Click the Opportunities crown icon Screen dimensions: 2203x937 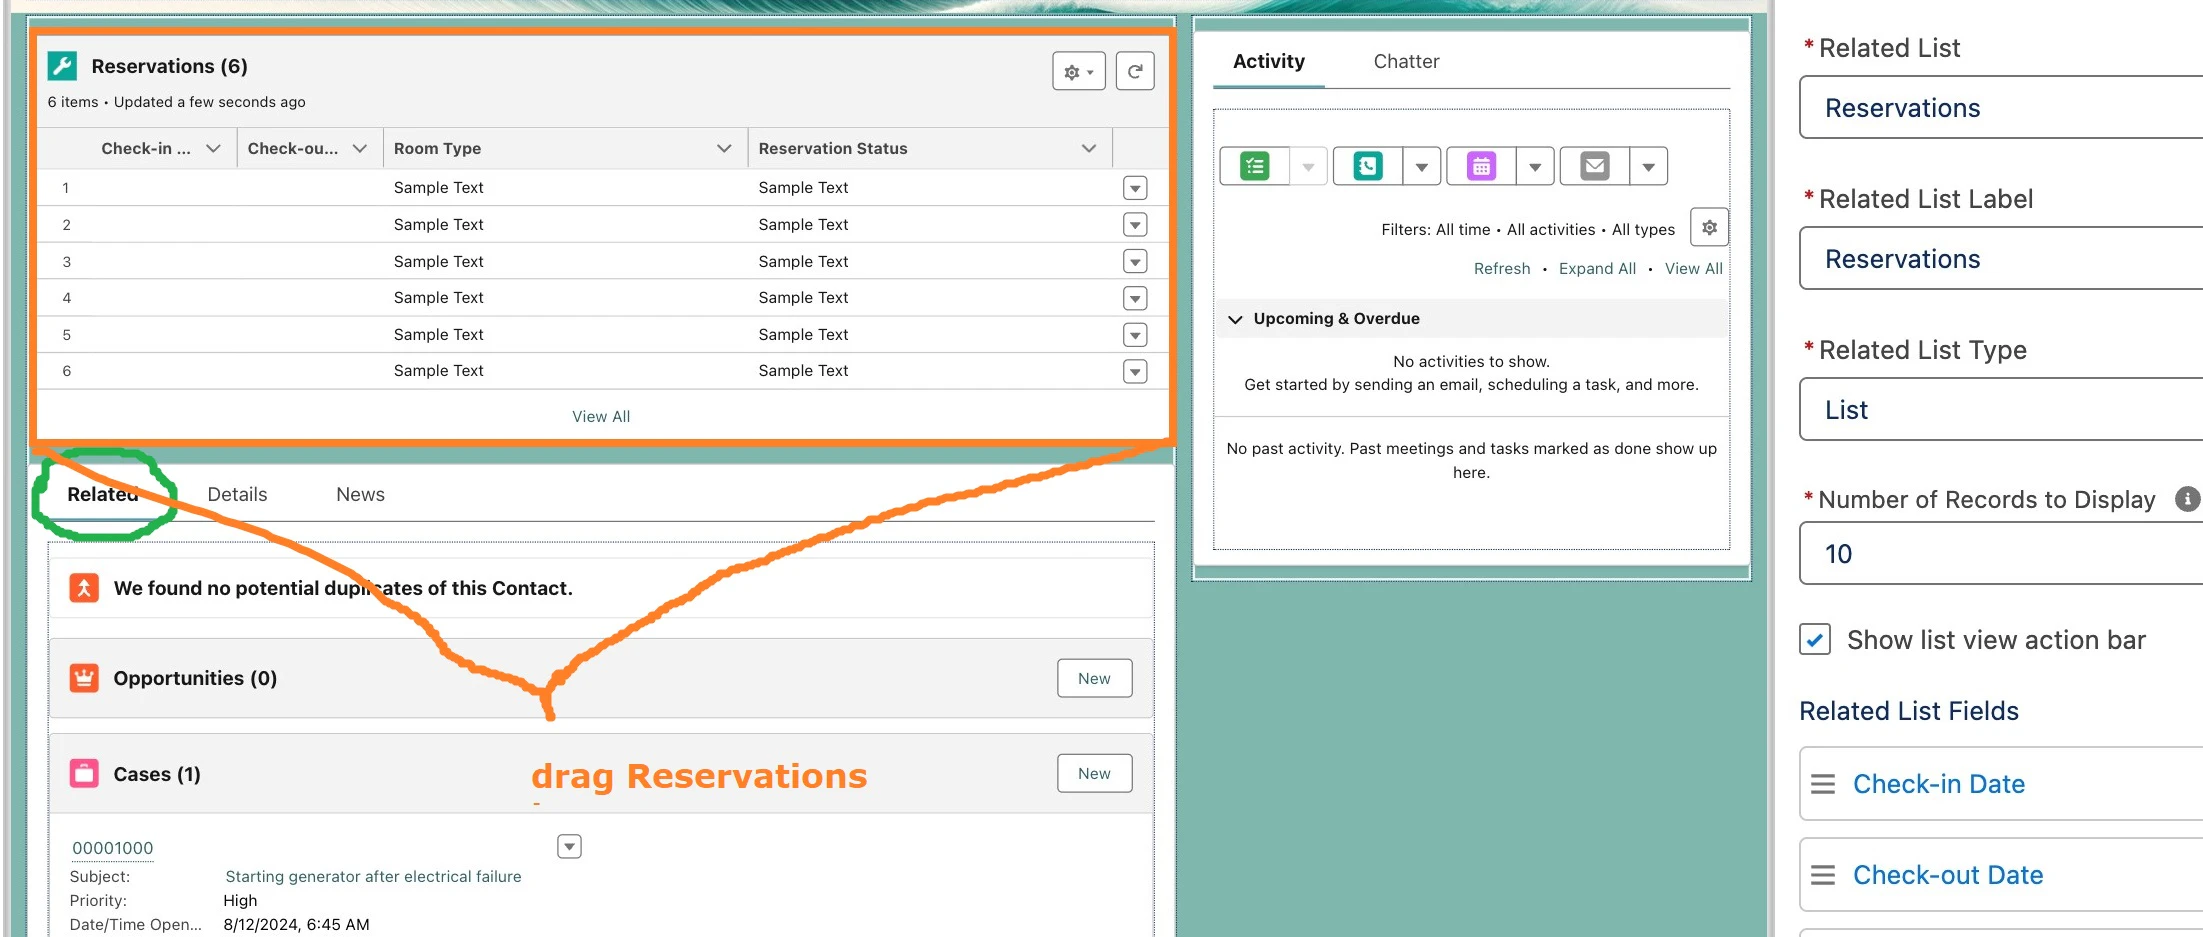pos(84,678)
